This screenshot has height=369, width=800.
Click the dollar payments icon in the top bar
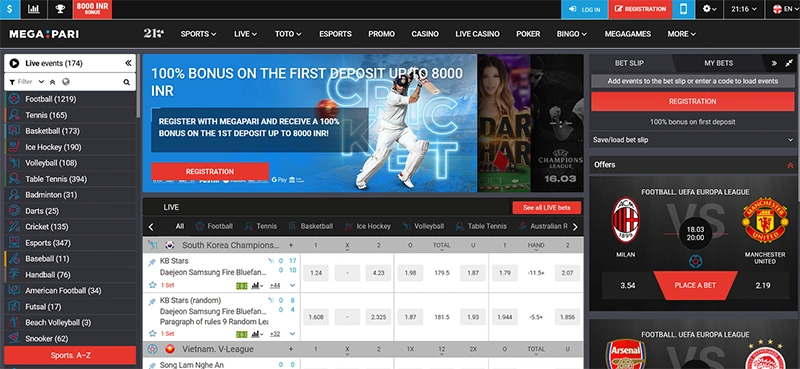tap(10, 9)
